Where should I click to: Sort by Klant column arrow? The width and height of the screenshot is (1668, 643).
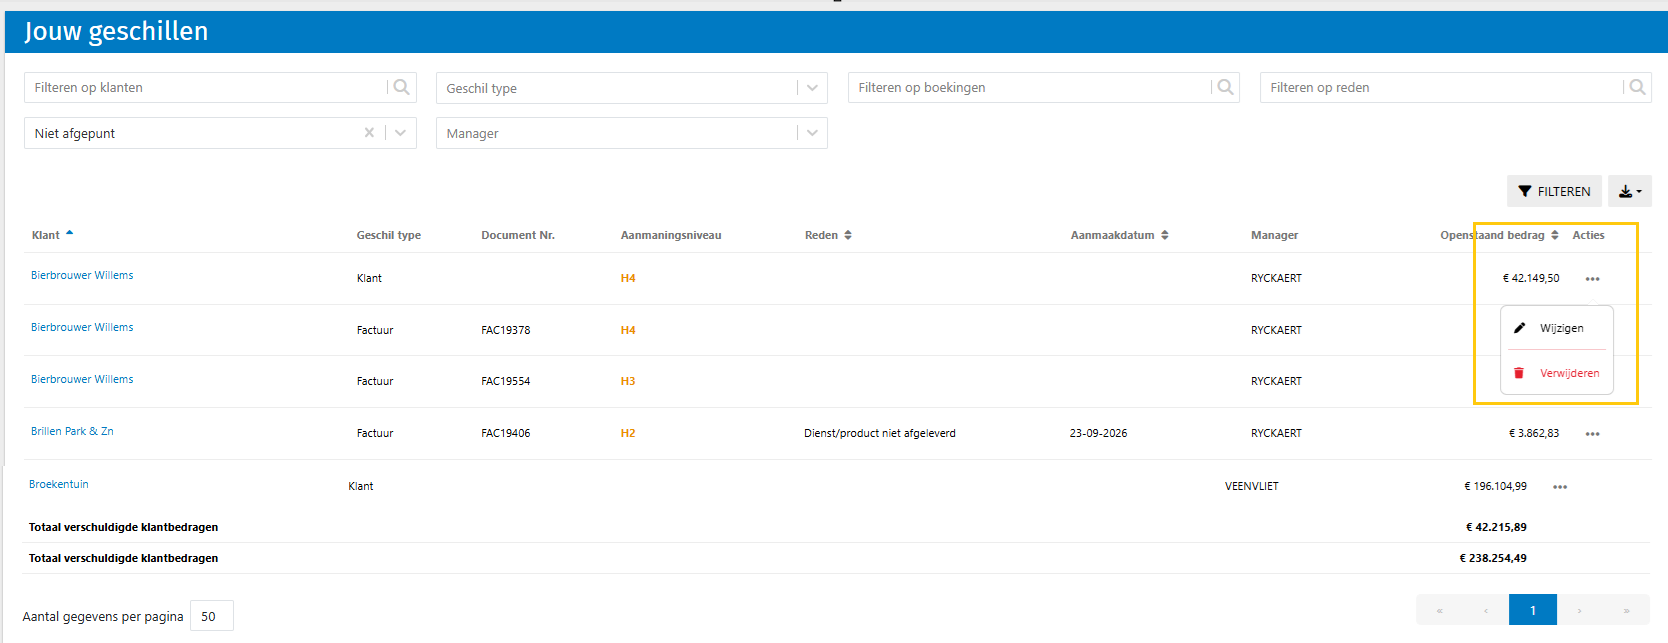pyautogui.click(x=69, y=234)
